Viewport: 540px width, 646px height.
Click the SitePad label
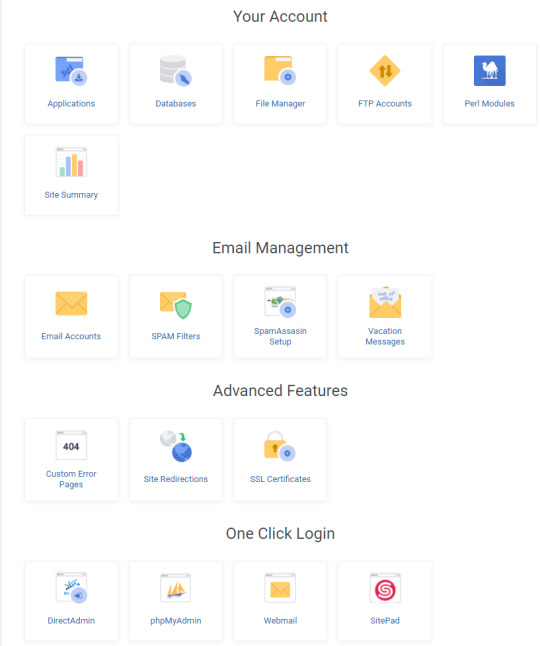coord(385,620)
